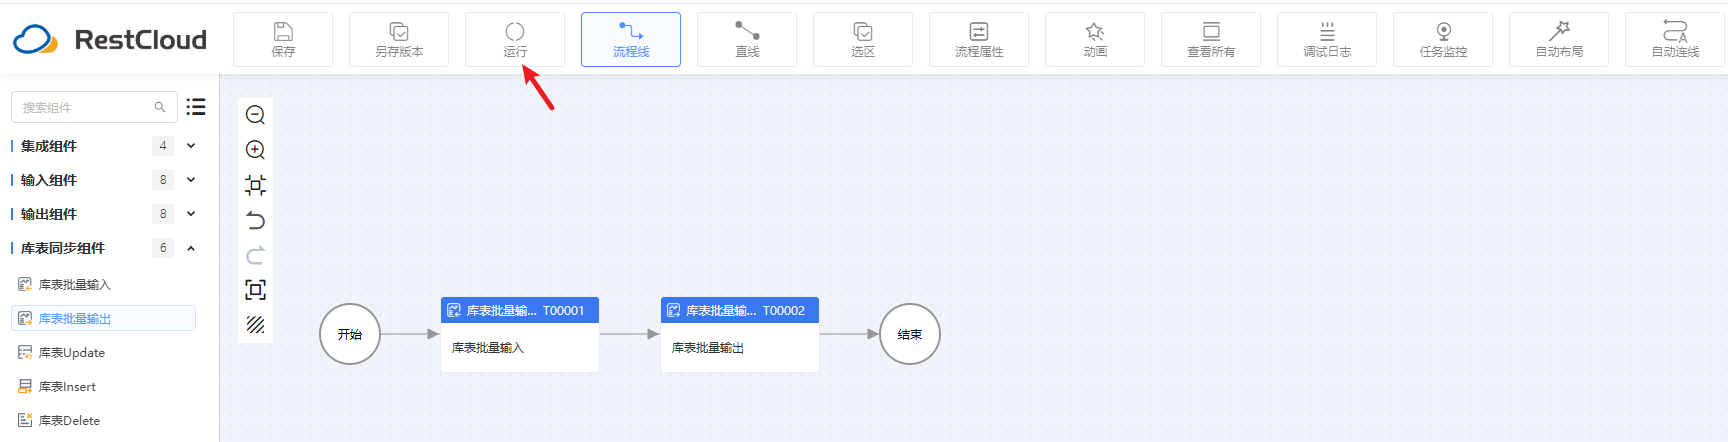
Task: Click 库表批量输出 text in node T00002
Action: click(x=708, y=348)
